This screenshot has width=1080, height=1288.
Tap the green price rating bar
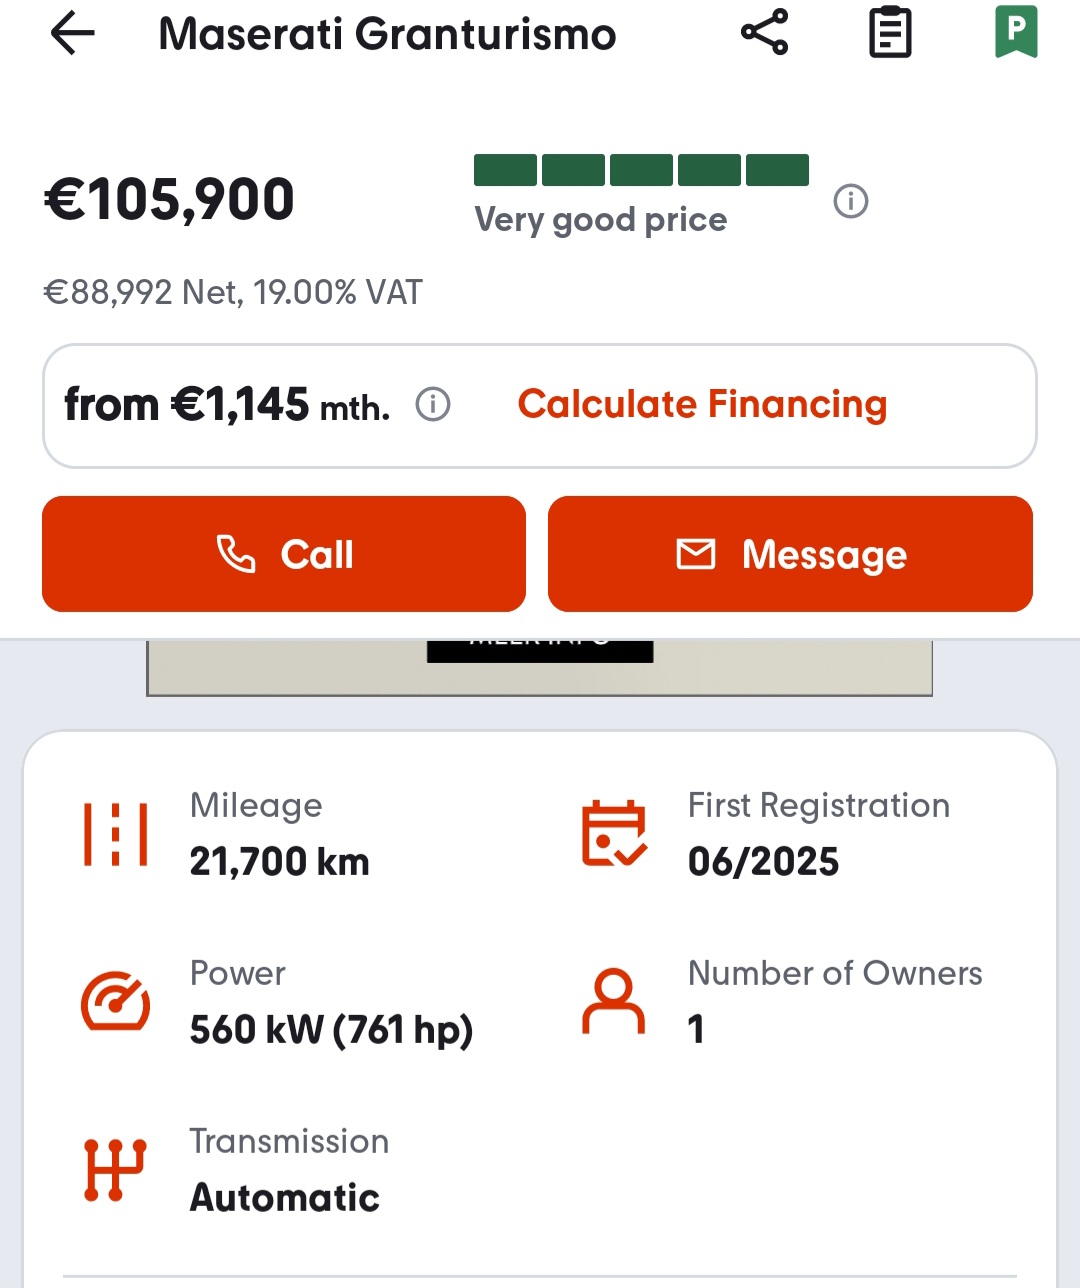click(641, 170)
